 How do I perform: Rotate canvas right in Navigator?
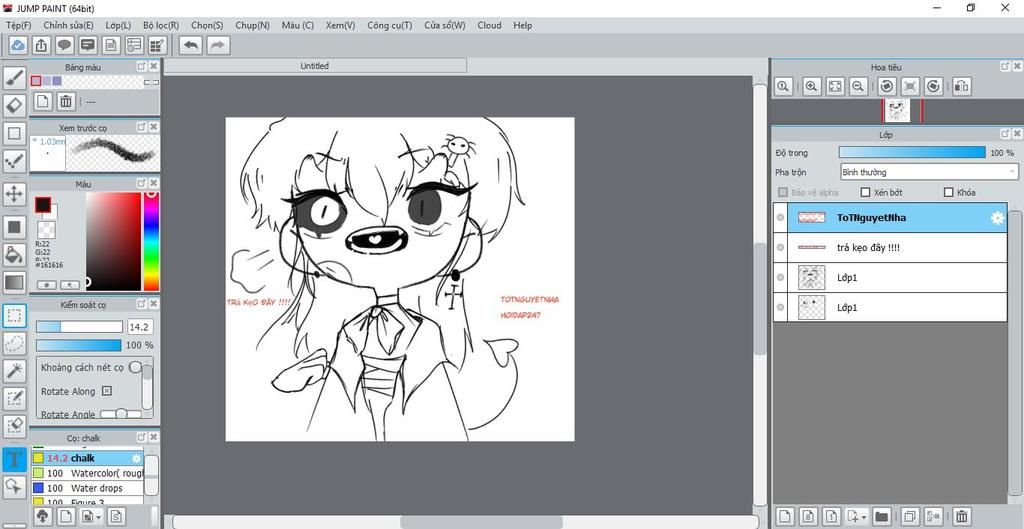(x=934, y=86)
